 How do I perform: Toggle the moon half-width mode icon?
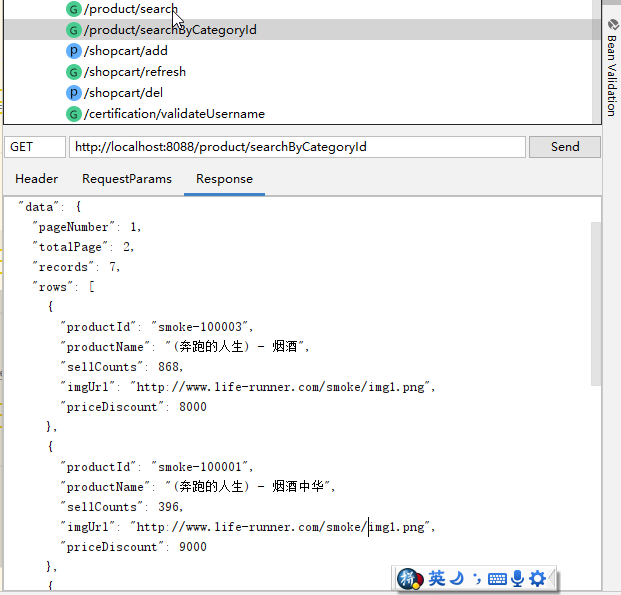click(458, 579)
